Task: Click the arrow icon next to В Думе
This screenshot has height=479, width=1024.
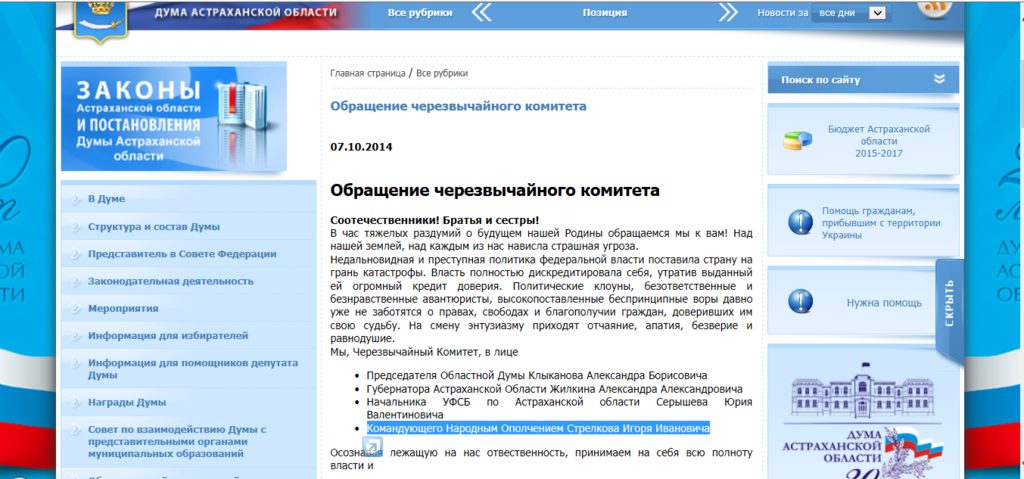Action: point(76,199)
